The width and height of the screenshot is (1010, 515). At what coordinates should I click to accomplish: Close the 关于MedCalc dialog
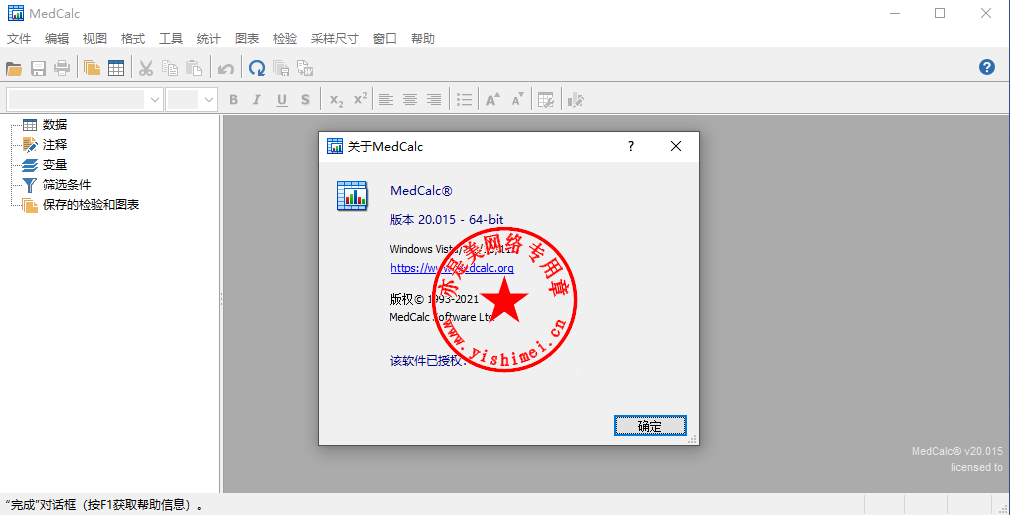676,146
